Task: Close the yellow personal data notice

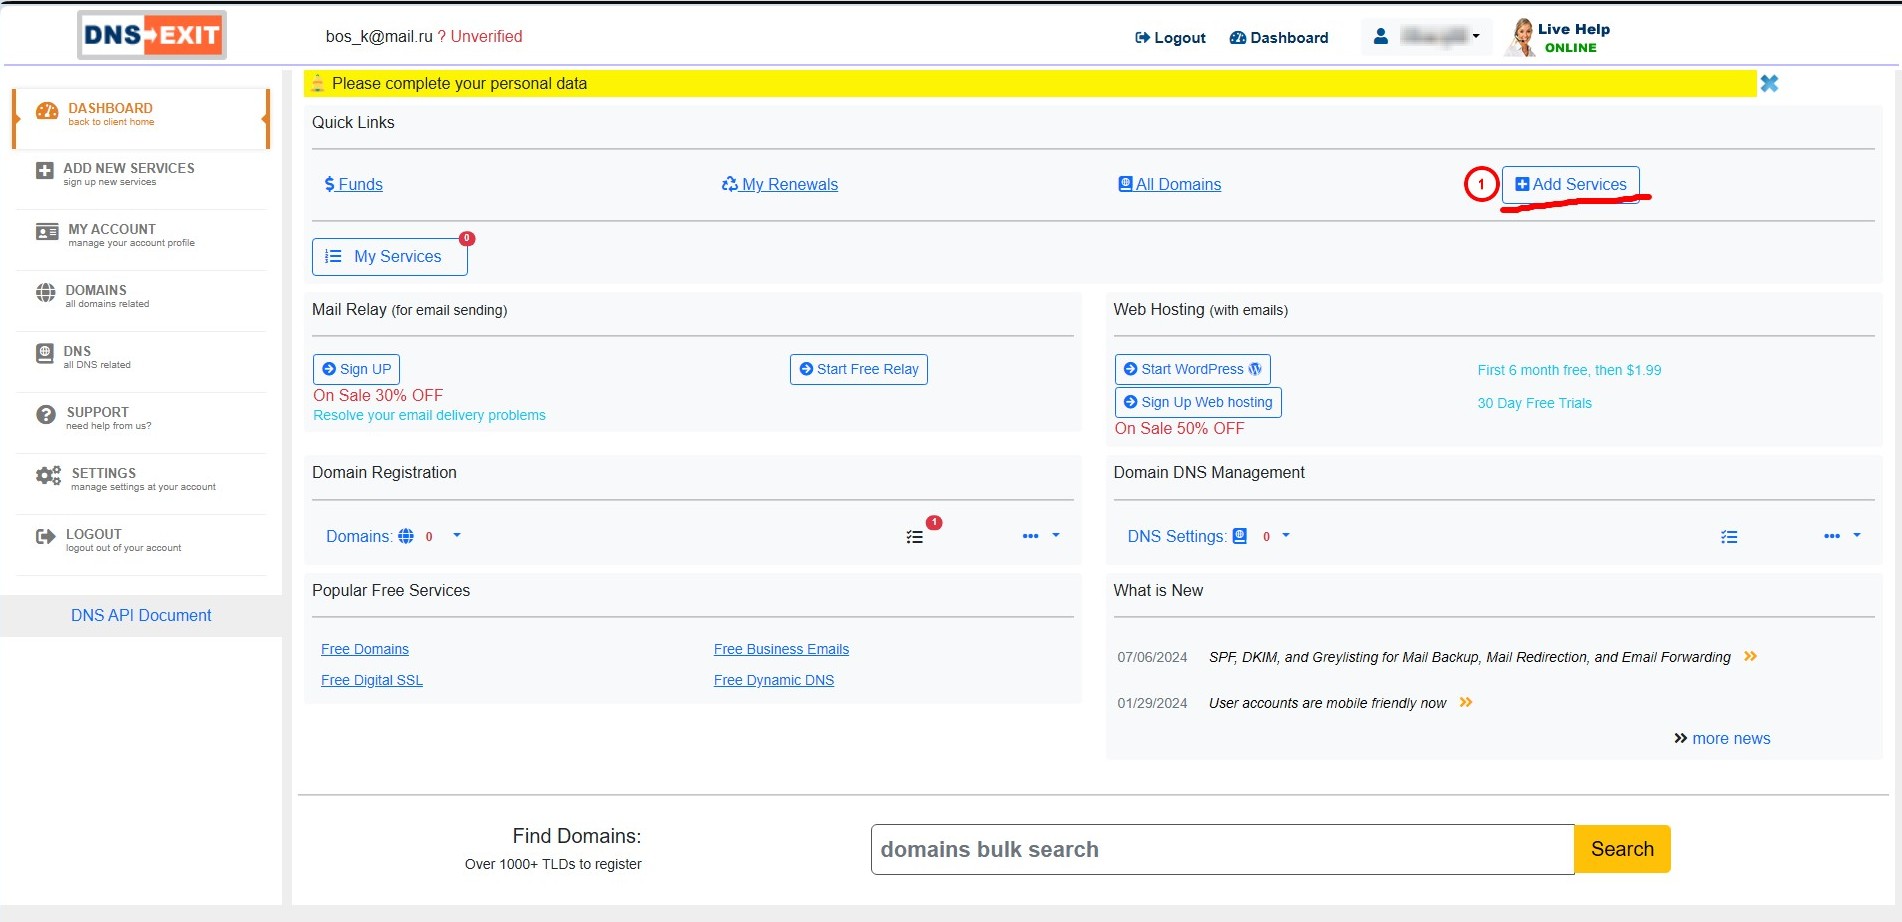Action: click(1768, 84)
